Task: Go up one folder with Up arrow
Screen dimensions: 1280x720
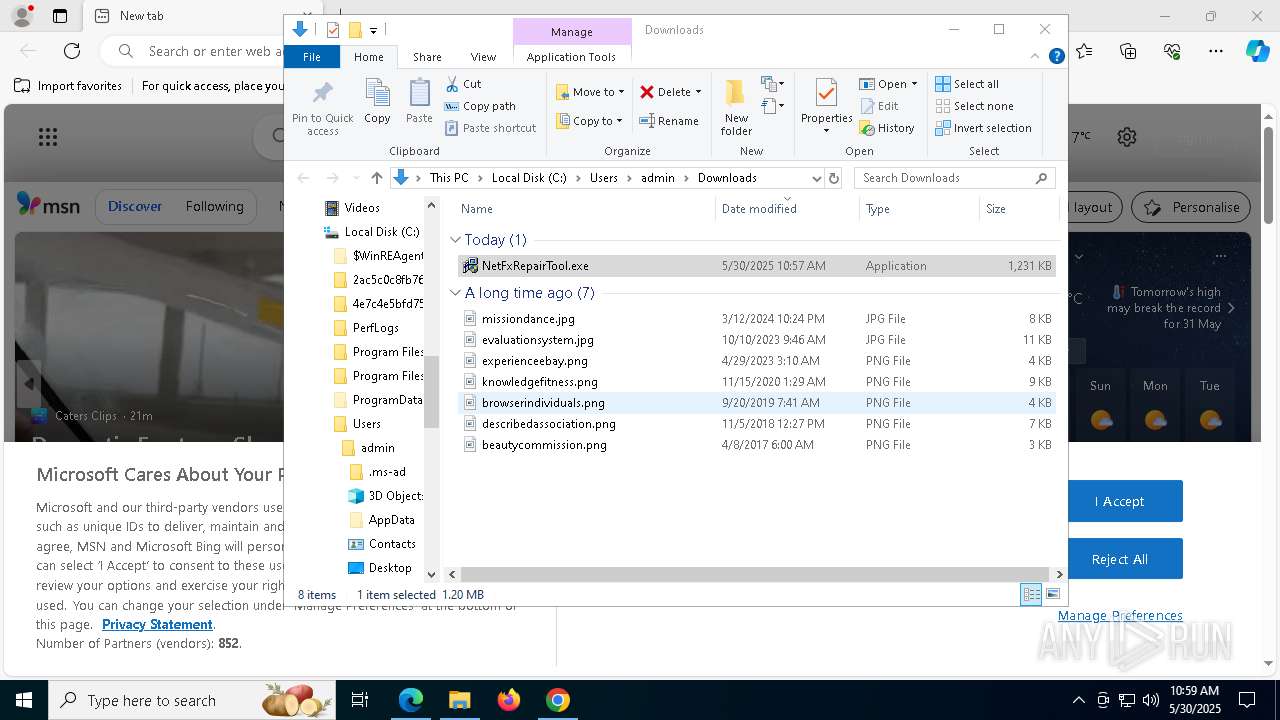Action: pyautogui.click(x=376, y=178)
